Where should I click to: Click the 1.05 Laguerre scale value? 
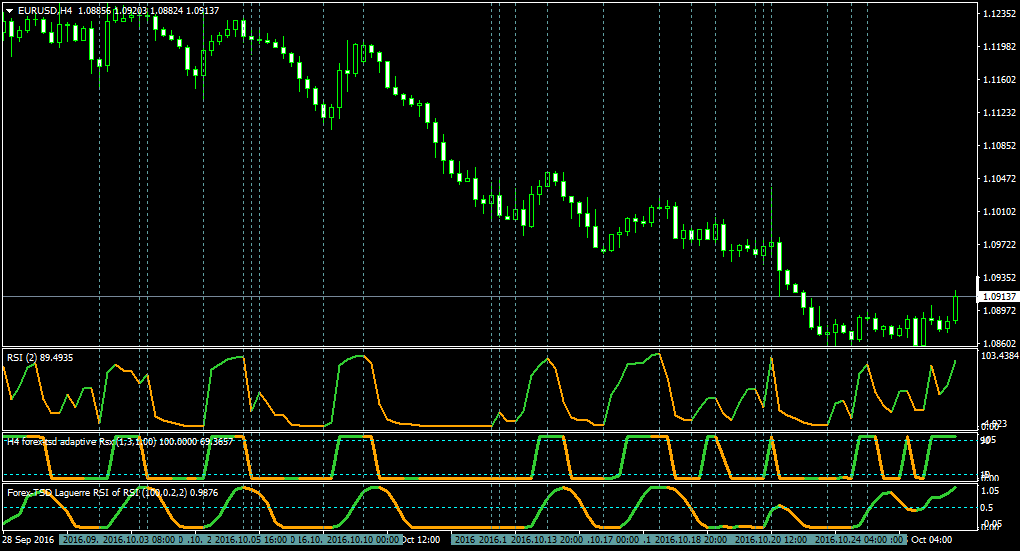(991, 491)
